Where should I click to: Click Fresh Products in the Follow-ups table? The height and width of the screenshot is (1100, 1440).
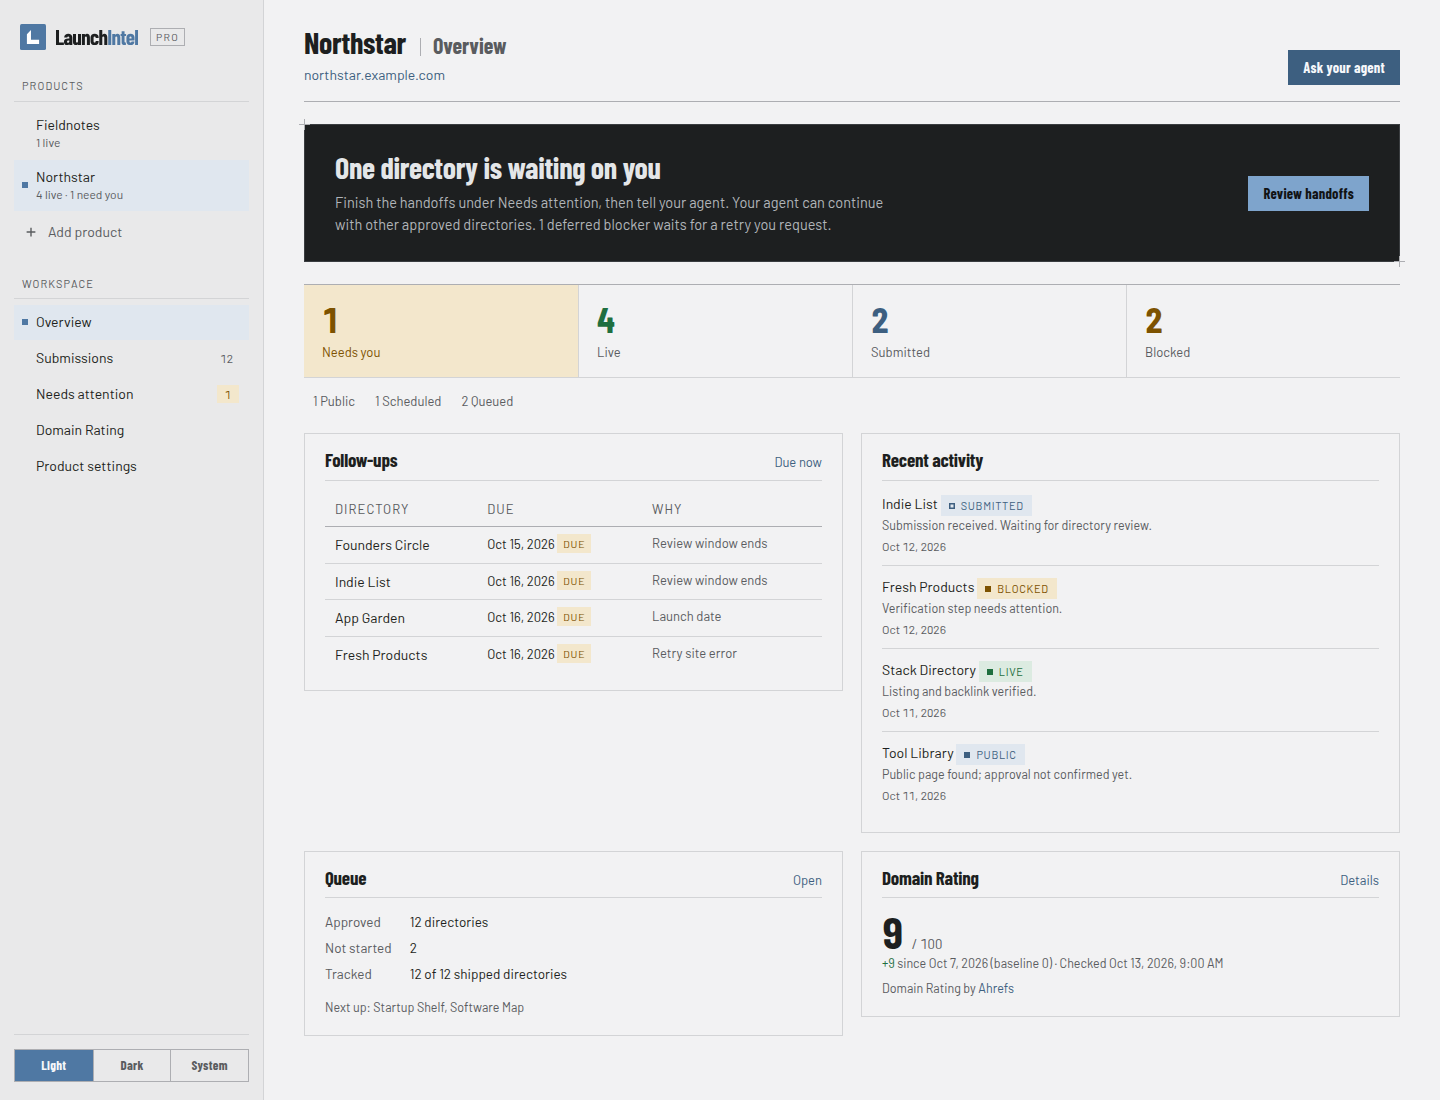pos(381,655)
